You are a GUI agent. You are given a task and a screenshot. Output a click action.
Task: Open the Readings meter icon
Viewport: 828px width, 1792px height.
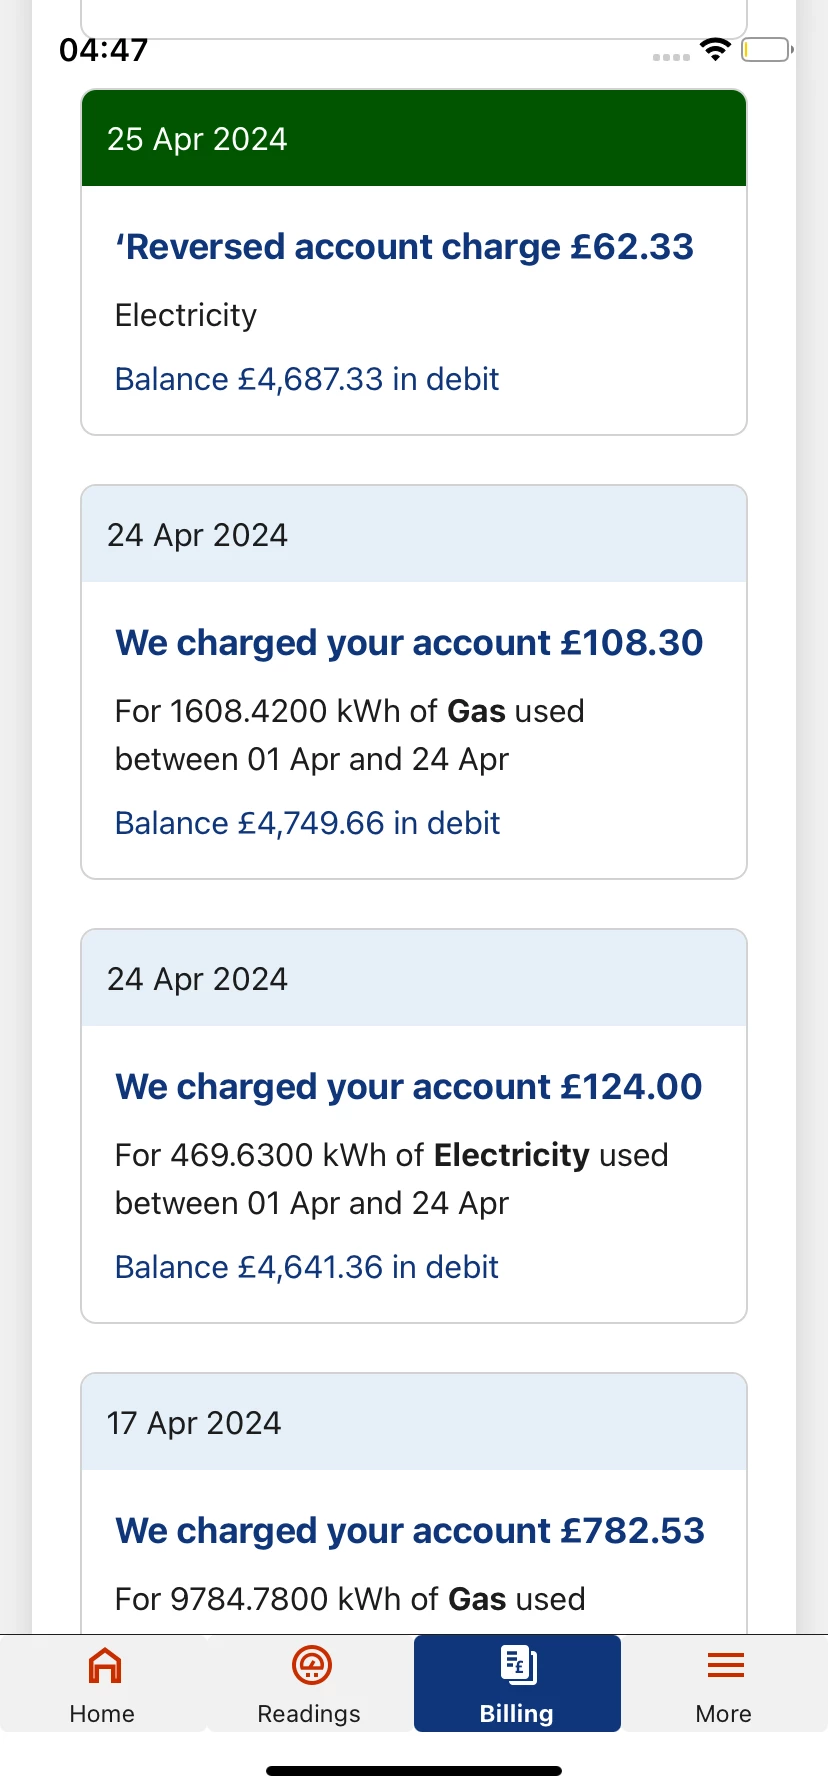[x=311, y=1665]
